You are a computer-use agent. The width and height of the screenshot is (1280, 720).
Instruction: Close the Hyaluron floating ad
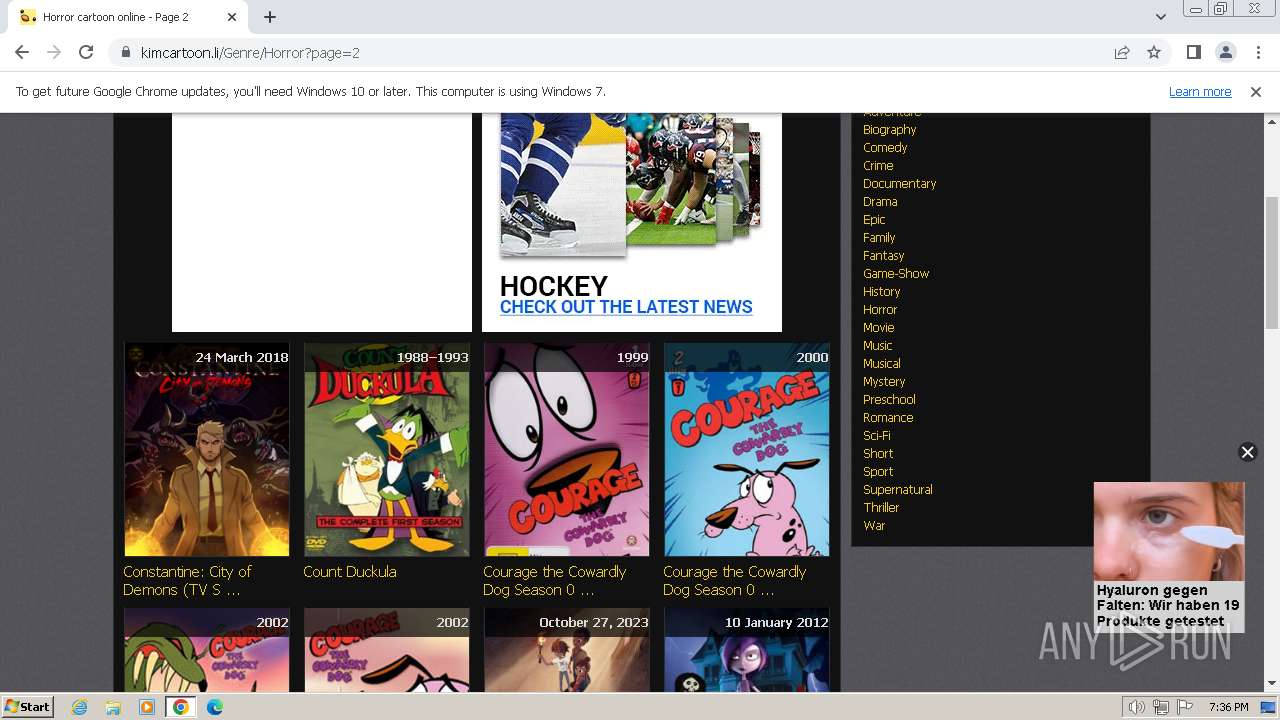[1247, 452]
